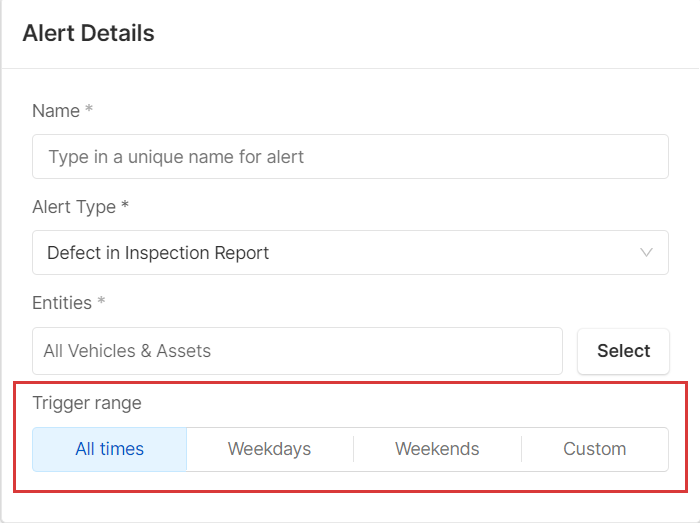The width and height of the screenshot is (700, 523).
Task: Click the Alert Type label
Action: point(74,207)
